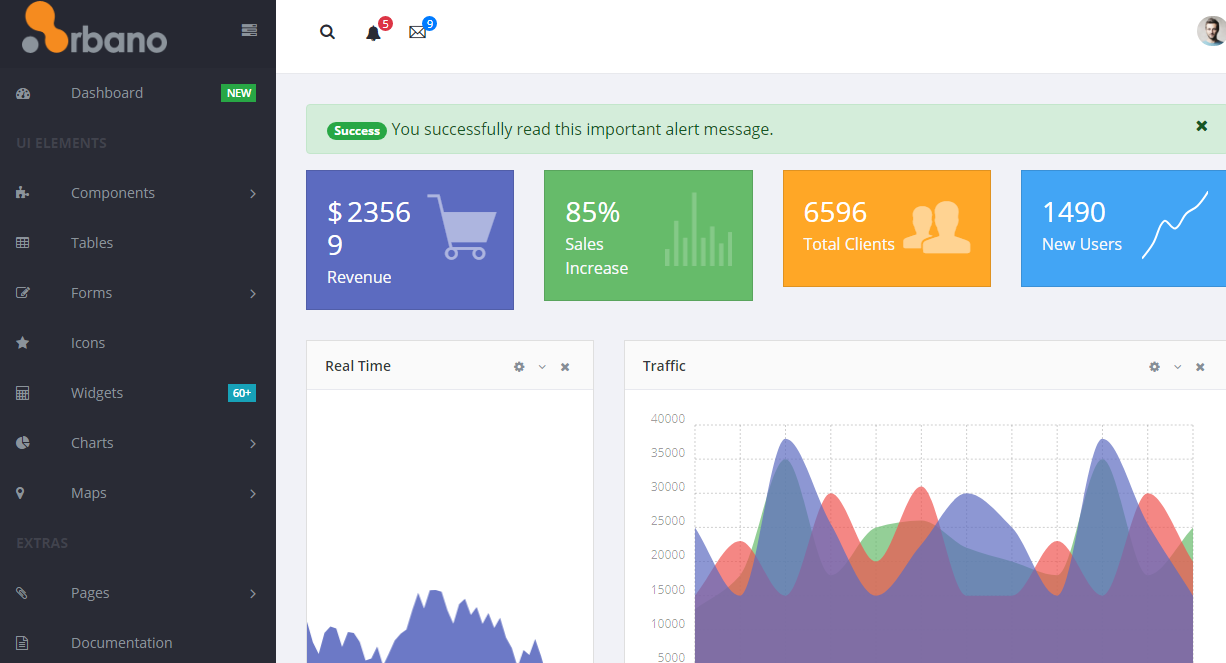Expand the Components submenu
Viewport: 1226px width, 663px height.
[x=113, y=192]
